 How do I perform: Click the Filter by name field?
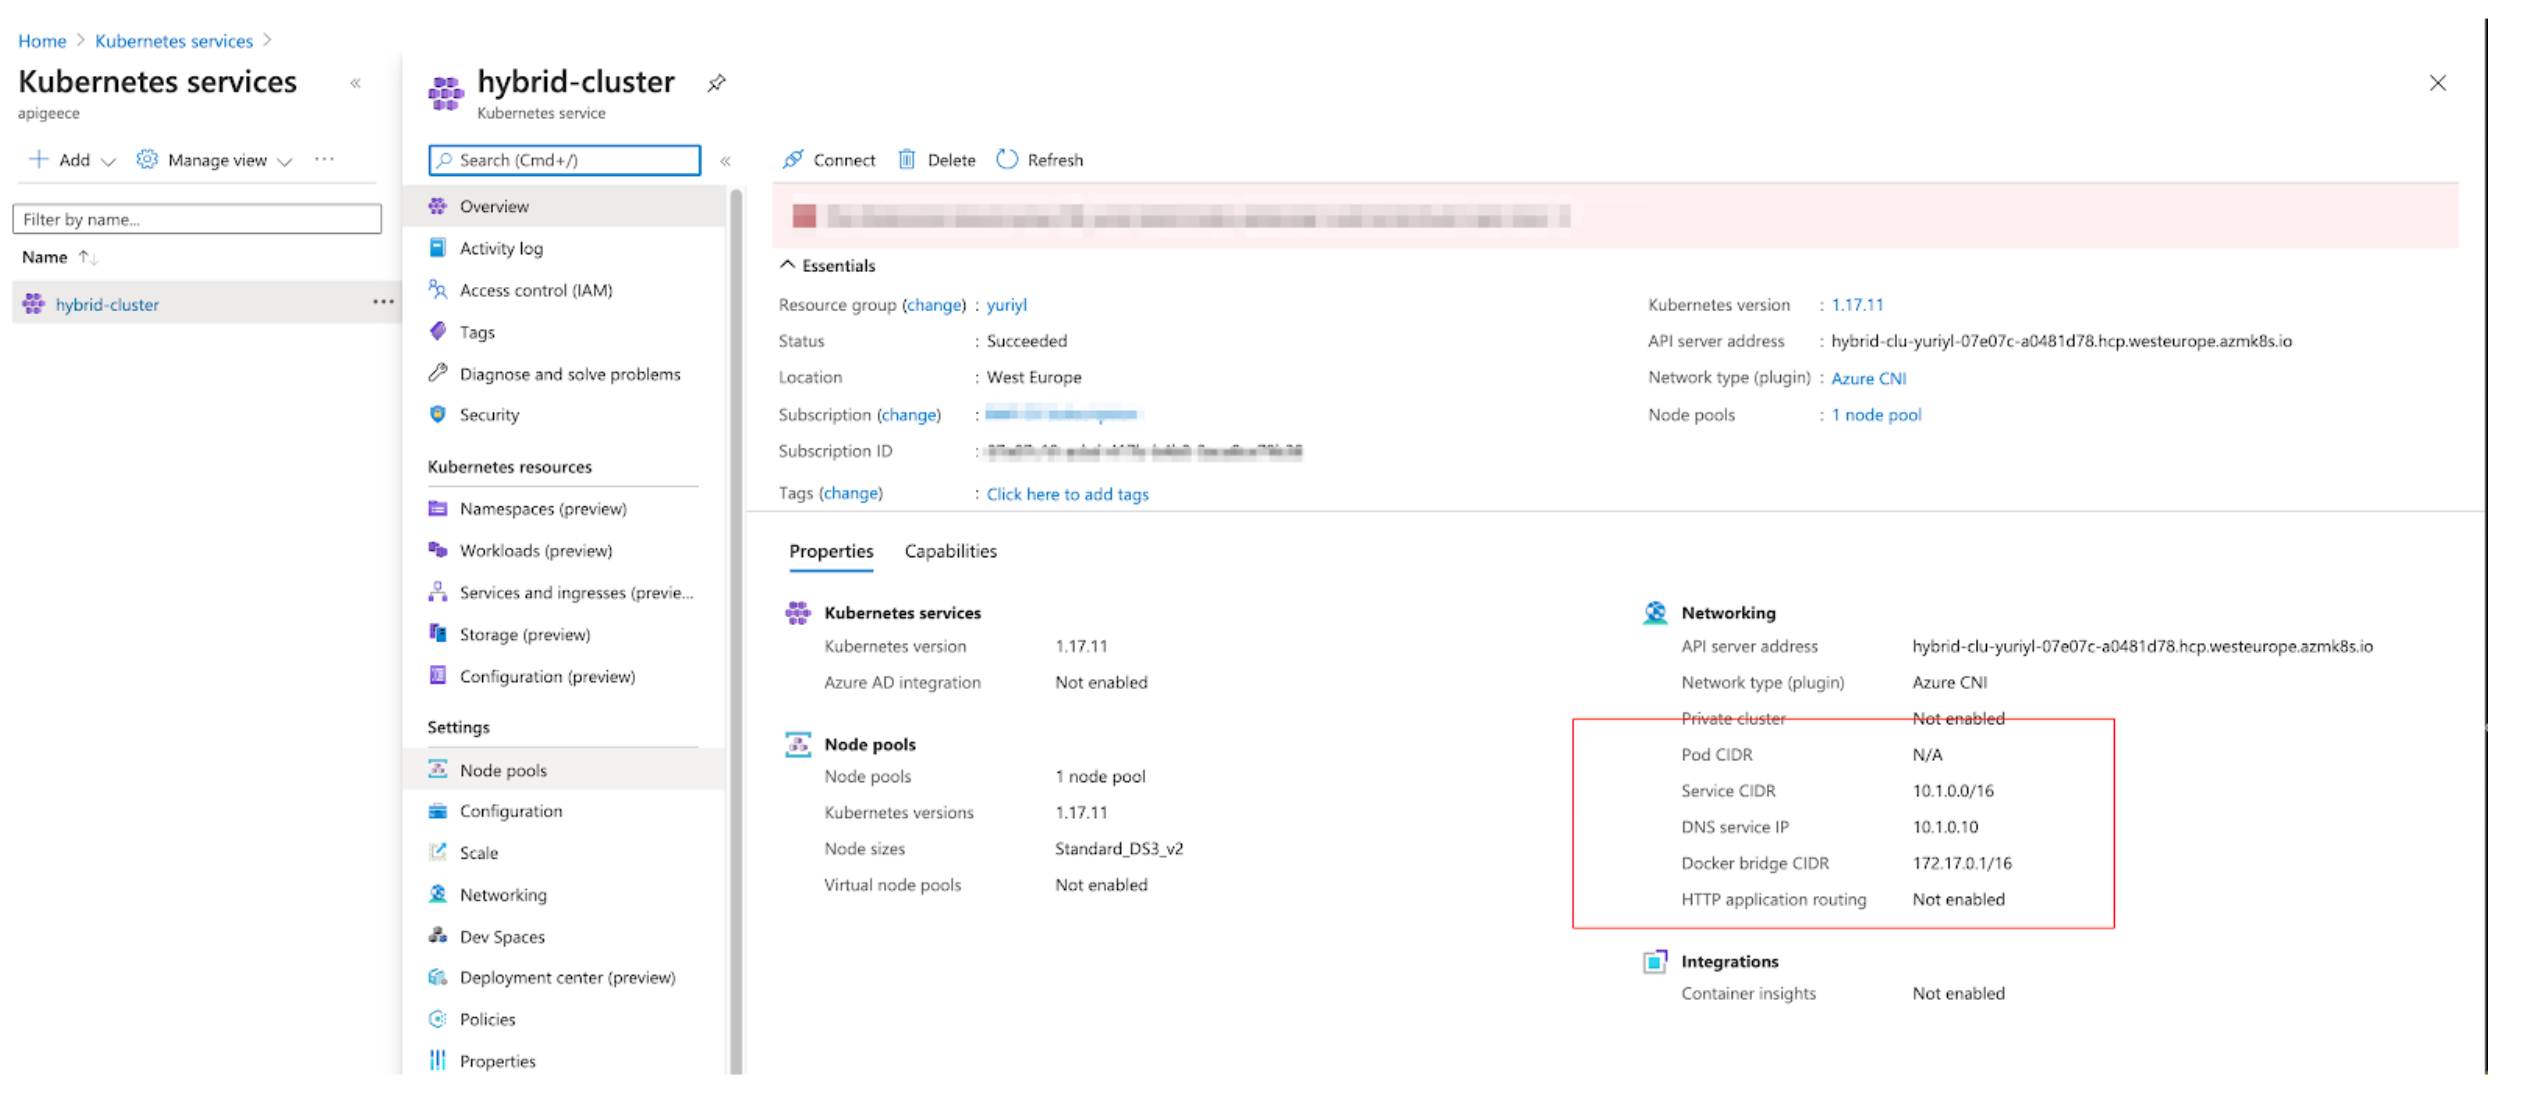(197, 219)
